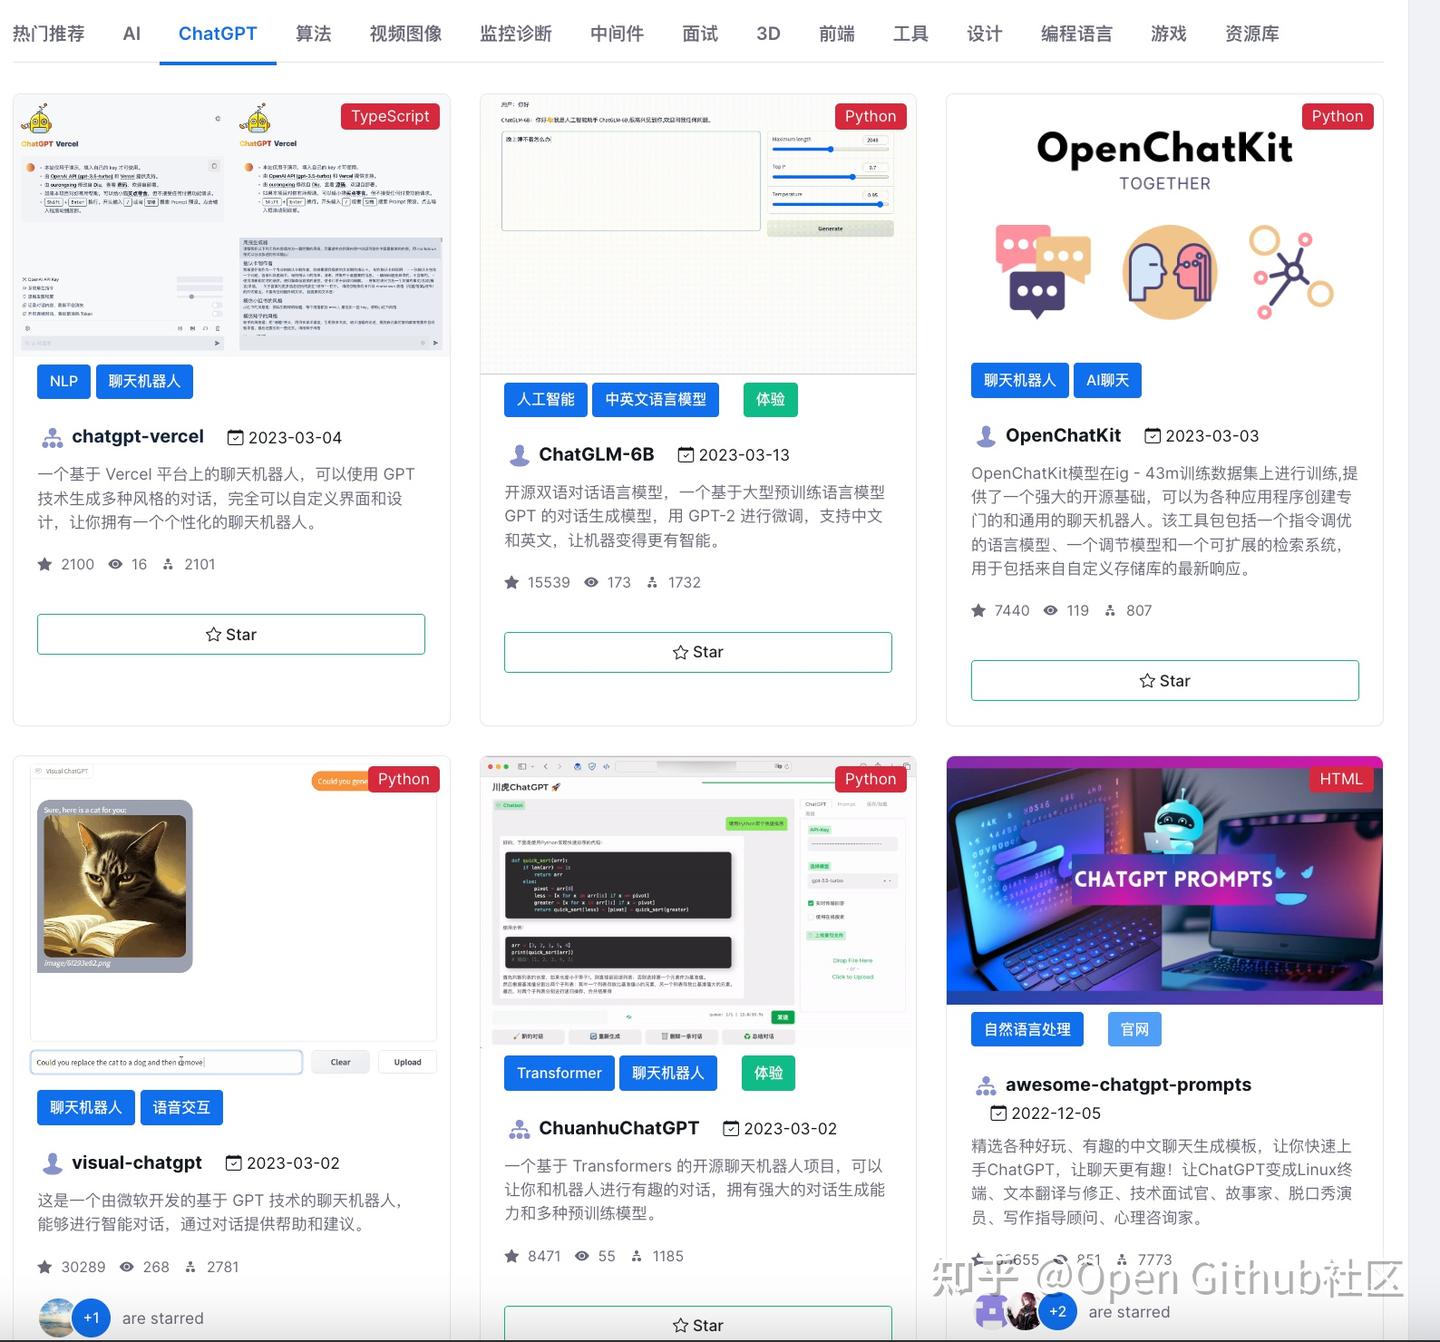Click the 官网 link on awesome-chatgpt-prompts
The width and height of the screenshot is (1440, 1342).
(1134, 1029)
